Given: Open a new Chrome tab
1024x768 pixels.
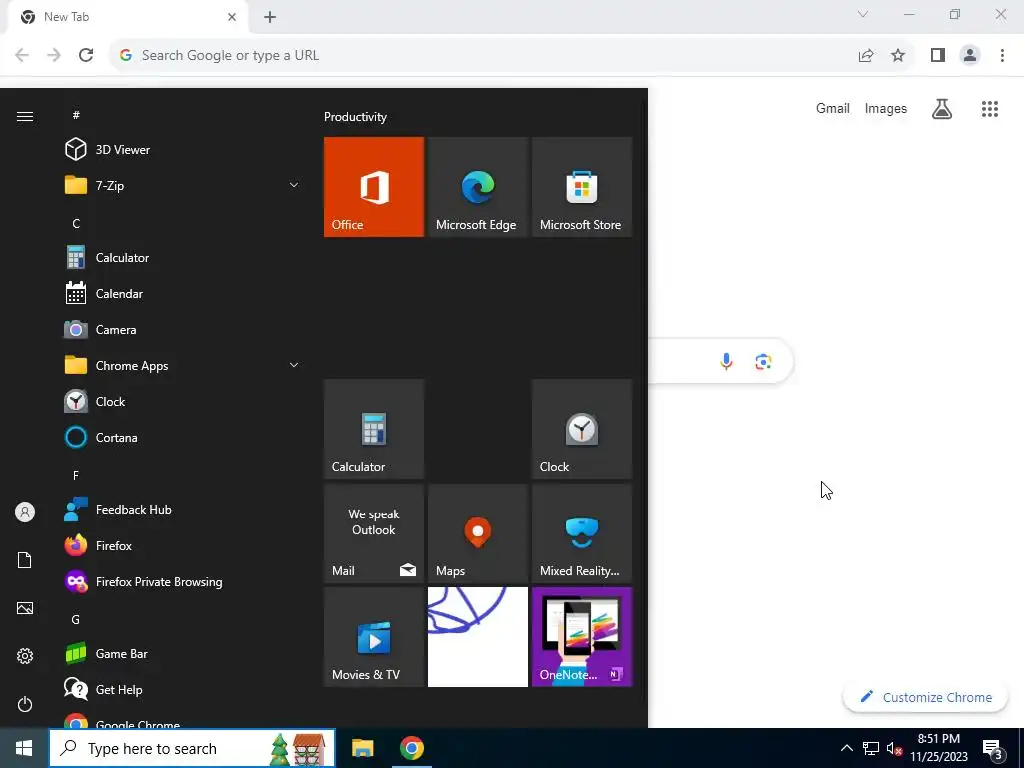Looking at the screenshot, I should tap(270, 17).
